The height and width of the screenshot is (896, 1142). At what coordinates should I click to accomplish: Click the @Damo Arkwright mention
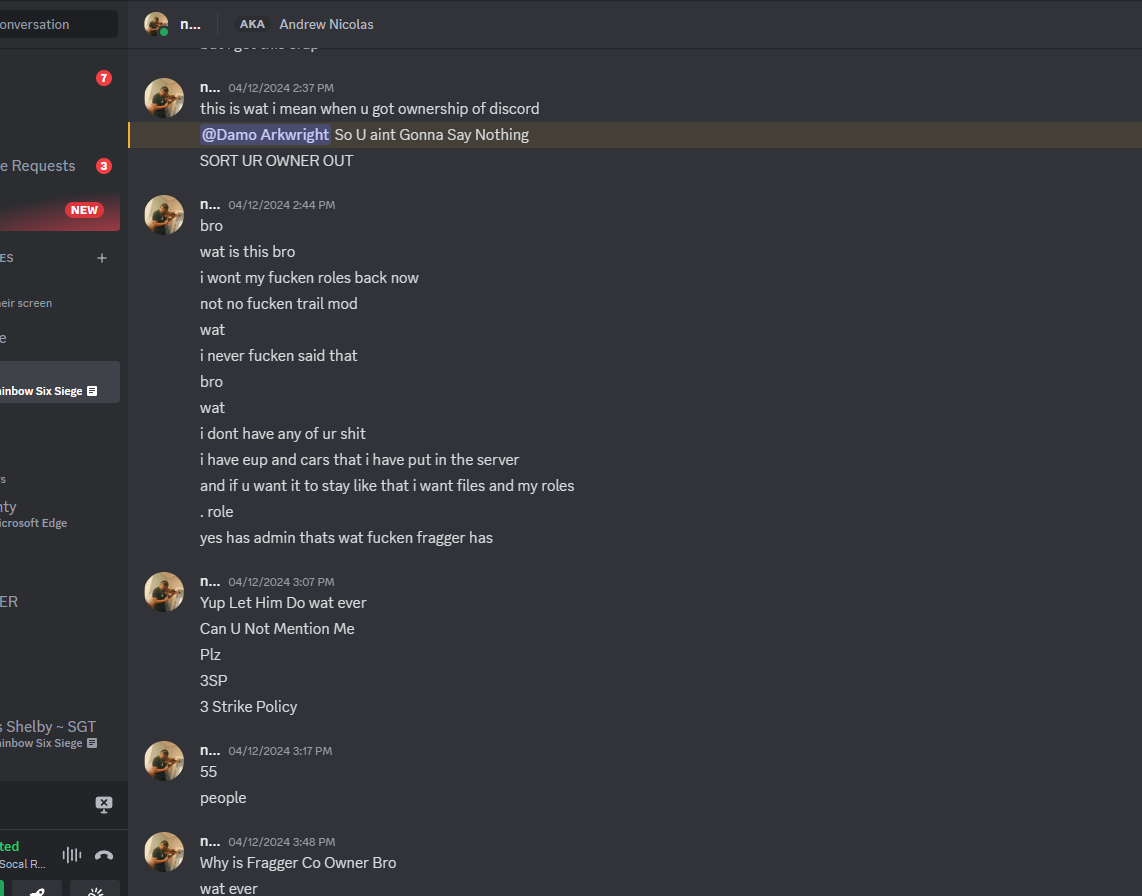(265, 135)
